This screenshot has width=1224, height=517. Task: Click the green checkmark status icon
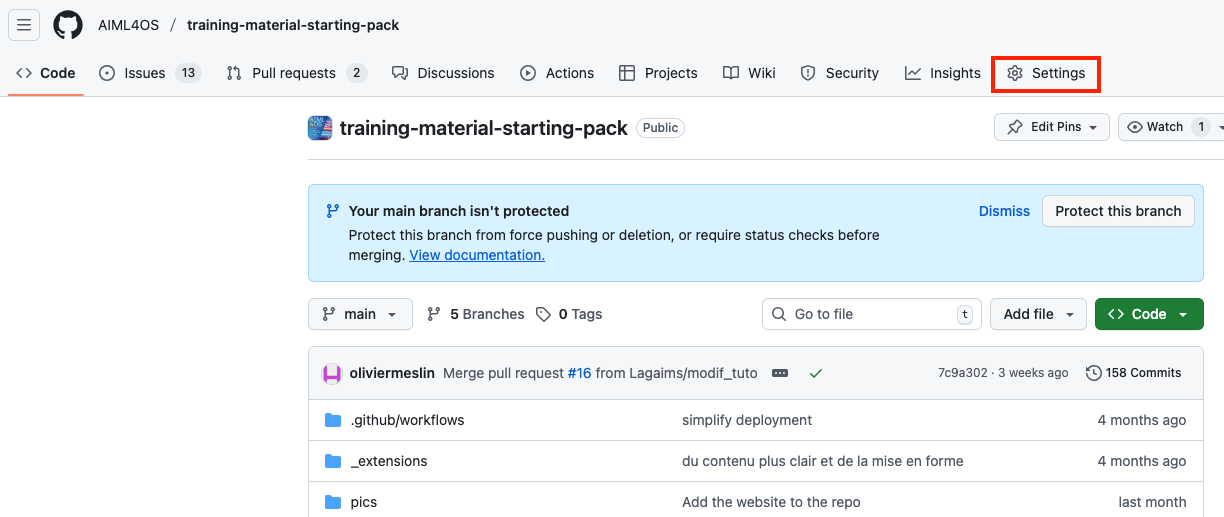click(816, 373)
